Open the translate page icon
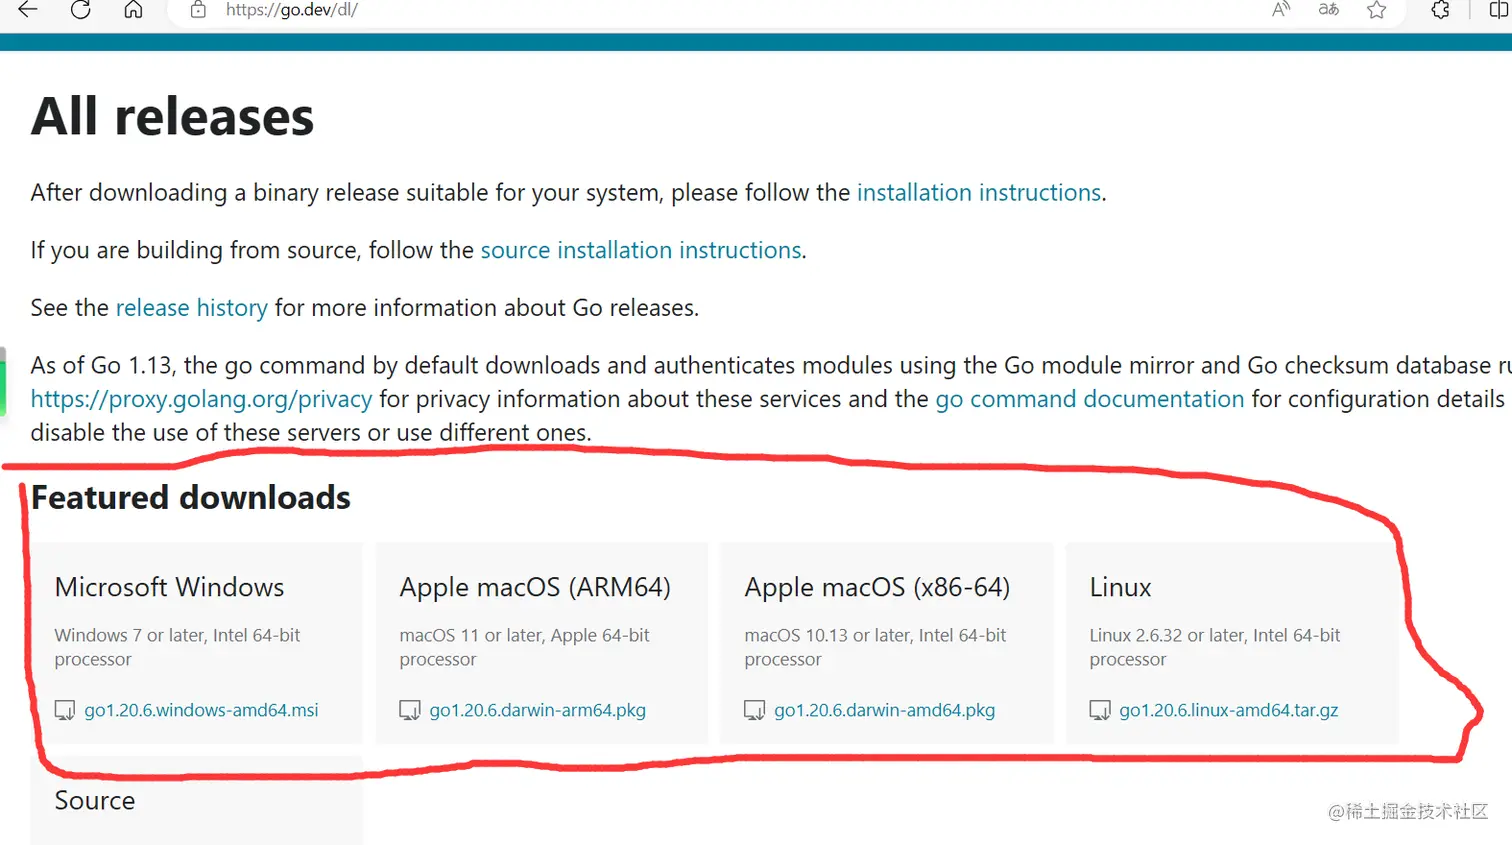The height and width of the screenshot is (845, 1512). coord(1328,9)
